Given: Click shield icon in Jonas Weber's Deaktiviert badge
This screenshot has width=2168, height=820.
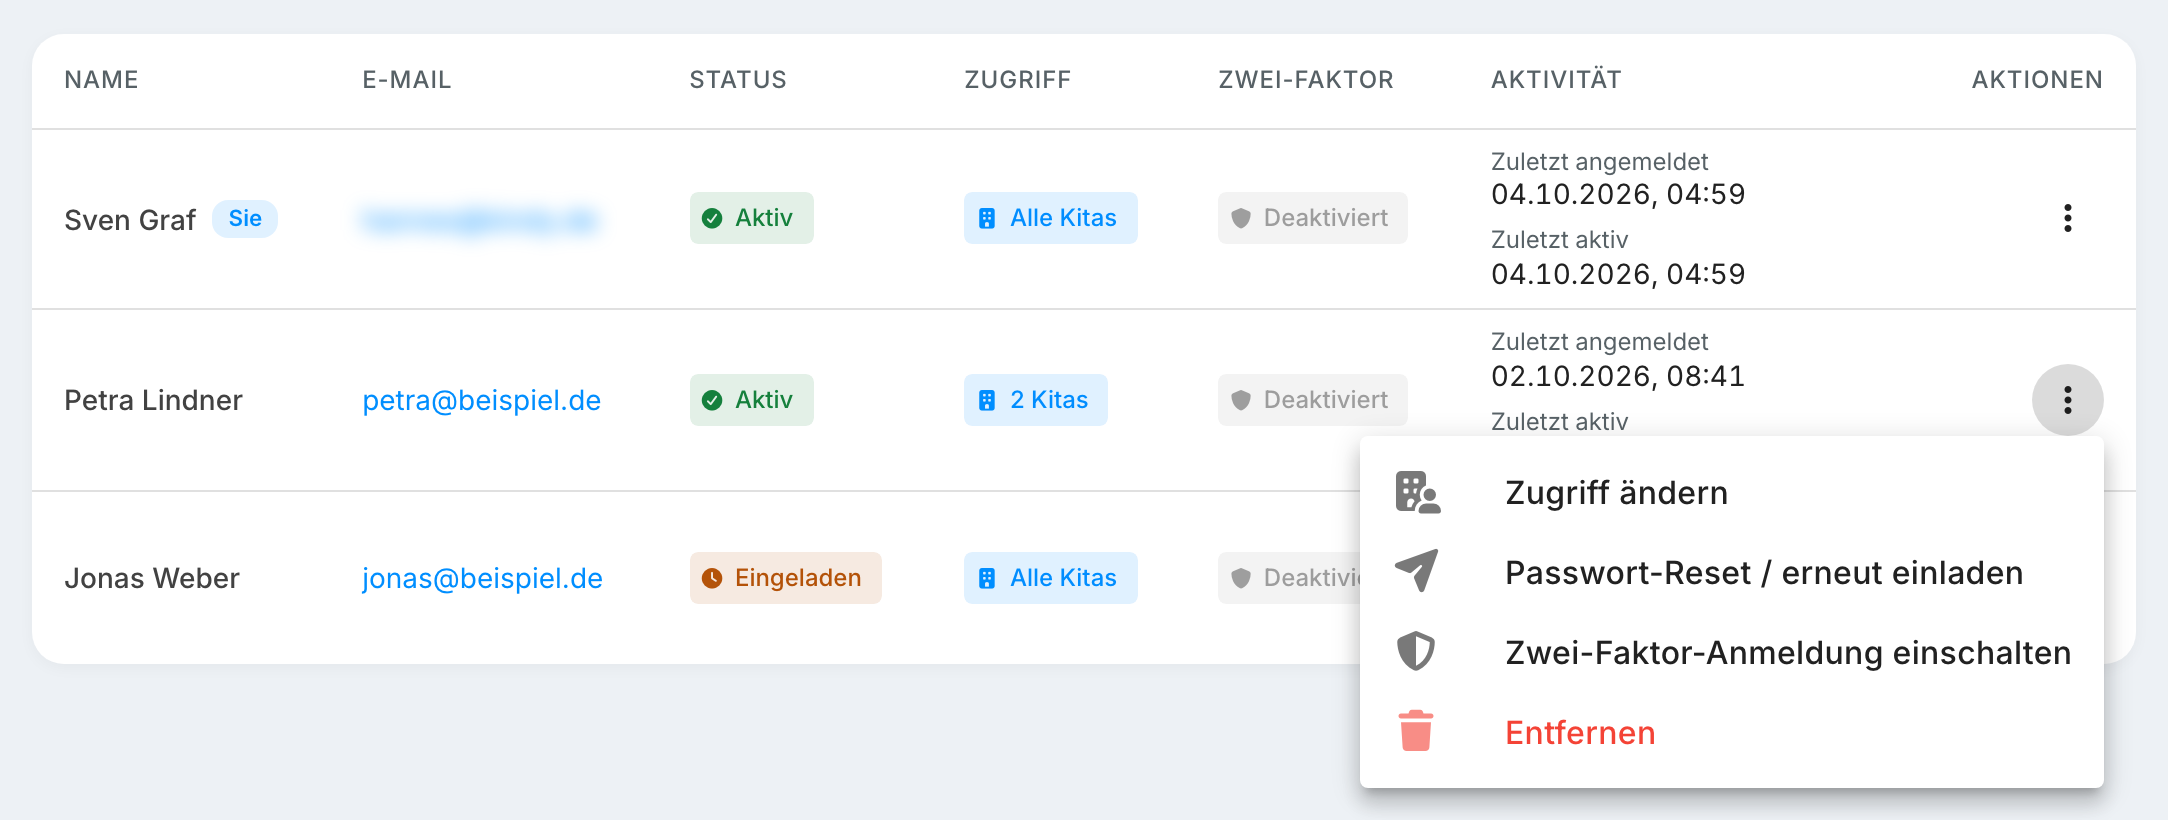Looking at the screenshot, I should 1241,578.
